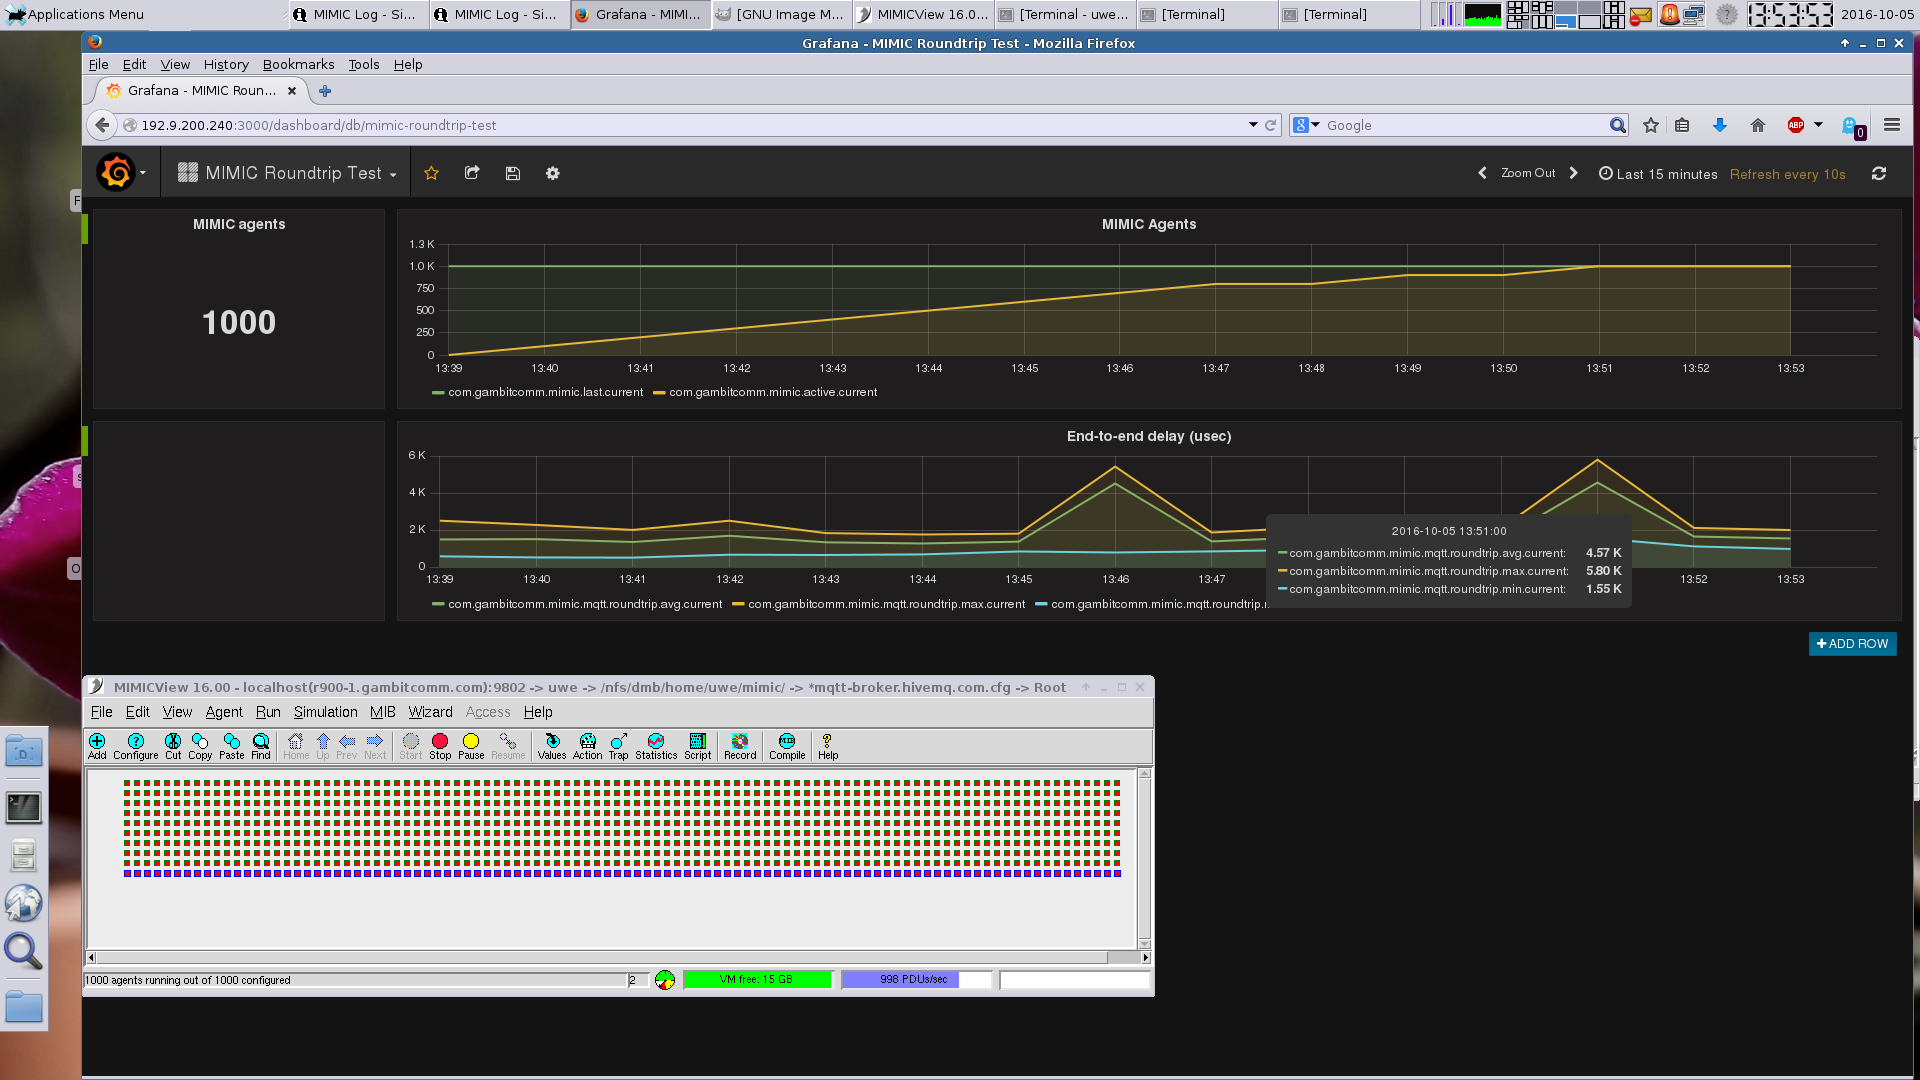Open URL history dropdown arrow in address bar

click(x=1253, y=125)
